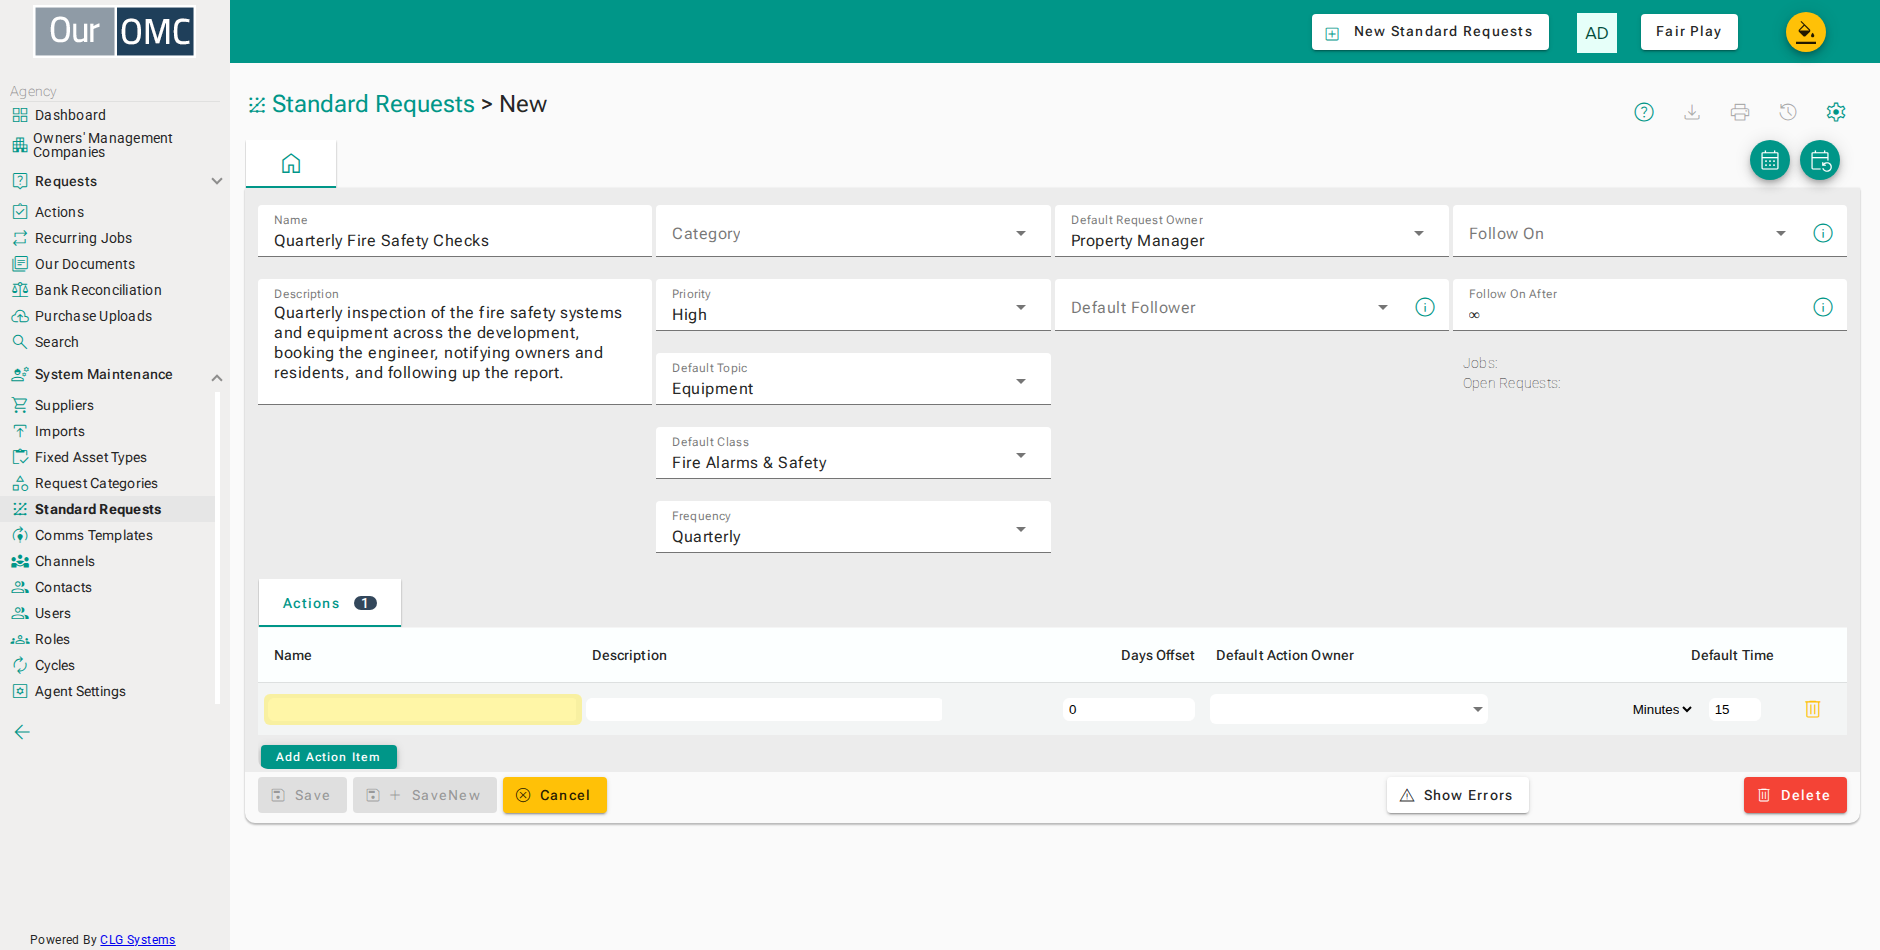Open the settings gear icon
Viewport: 1880px width, 950px height.
pyautogui.click(x=1836, y=112)
